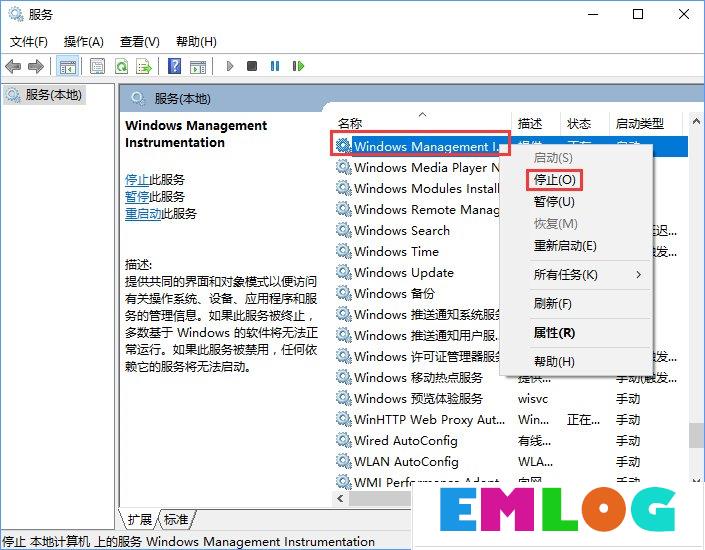Choose 刷新(F) in the context menu
The width and height of the screenshot is (705, 550).
[x=552, y=304]
